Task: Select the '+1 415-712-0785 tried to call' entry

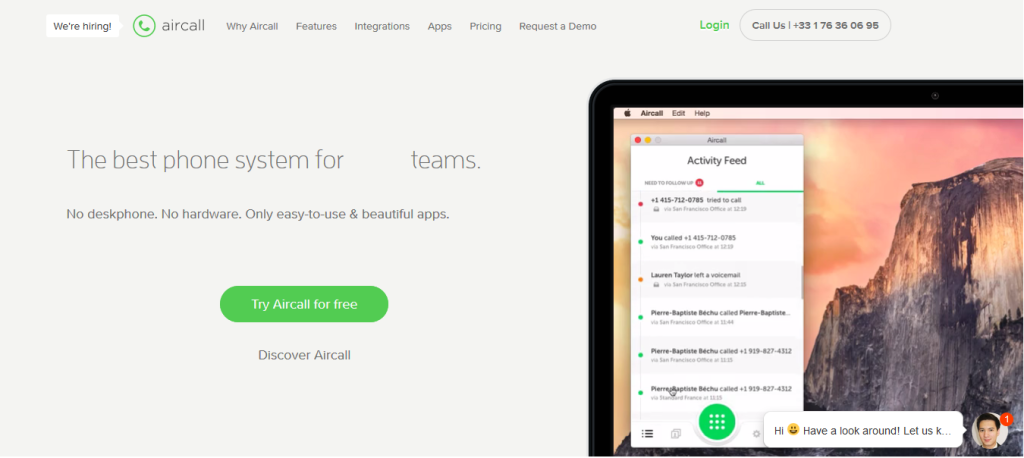Action: tap(716, 204)
